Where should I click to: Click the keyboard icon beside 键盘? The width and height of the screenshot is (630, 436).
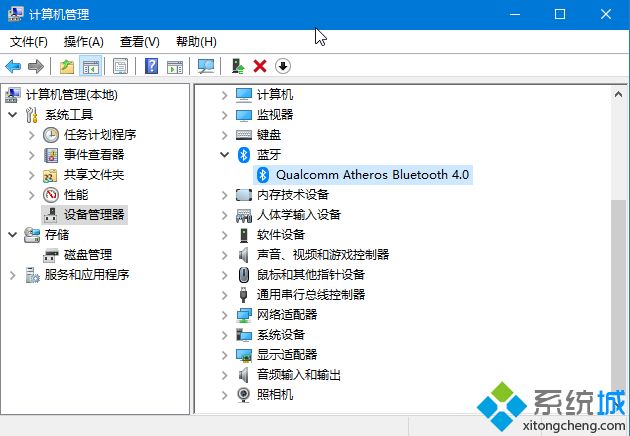[x=244, y=135]
